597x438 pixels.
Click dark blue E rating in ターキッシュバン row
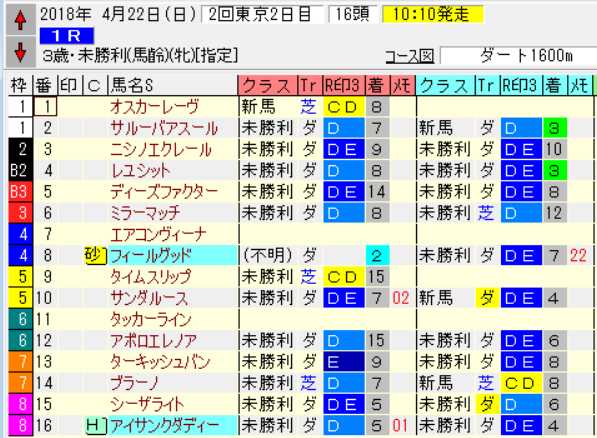tap(344, 362)
